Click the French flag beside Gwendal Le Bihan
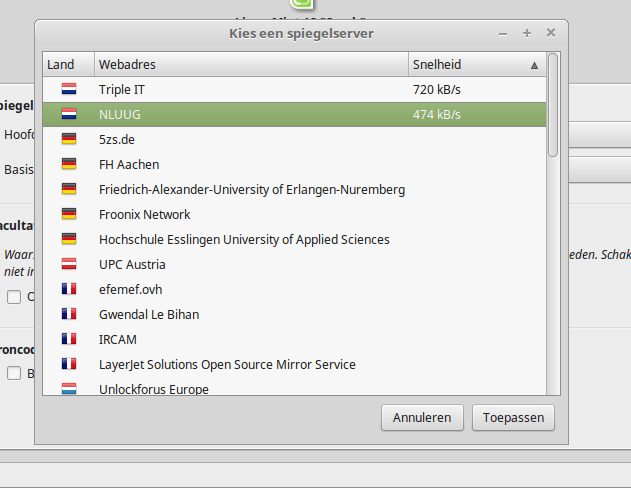631x488 pixels. click(69, 314)
